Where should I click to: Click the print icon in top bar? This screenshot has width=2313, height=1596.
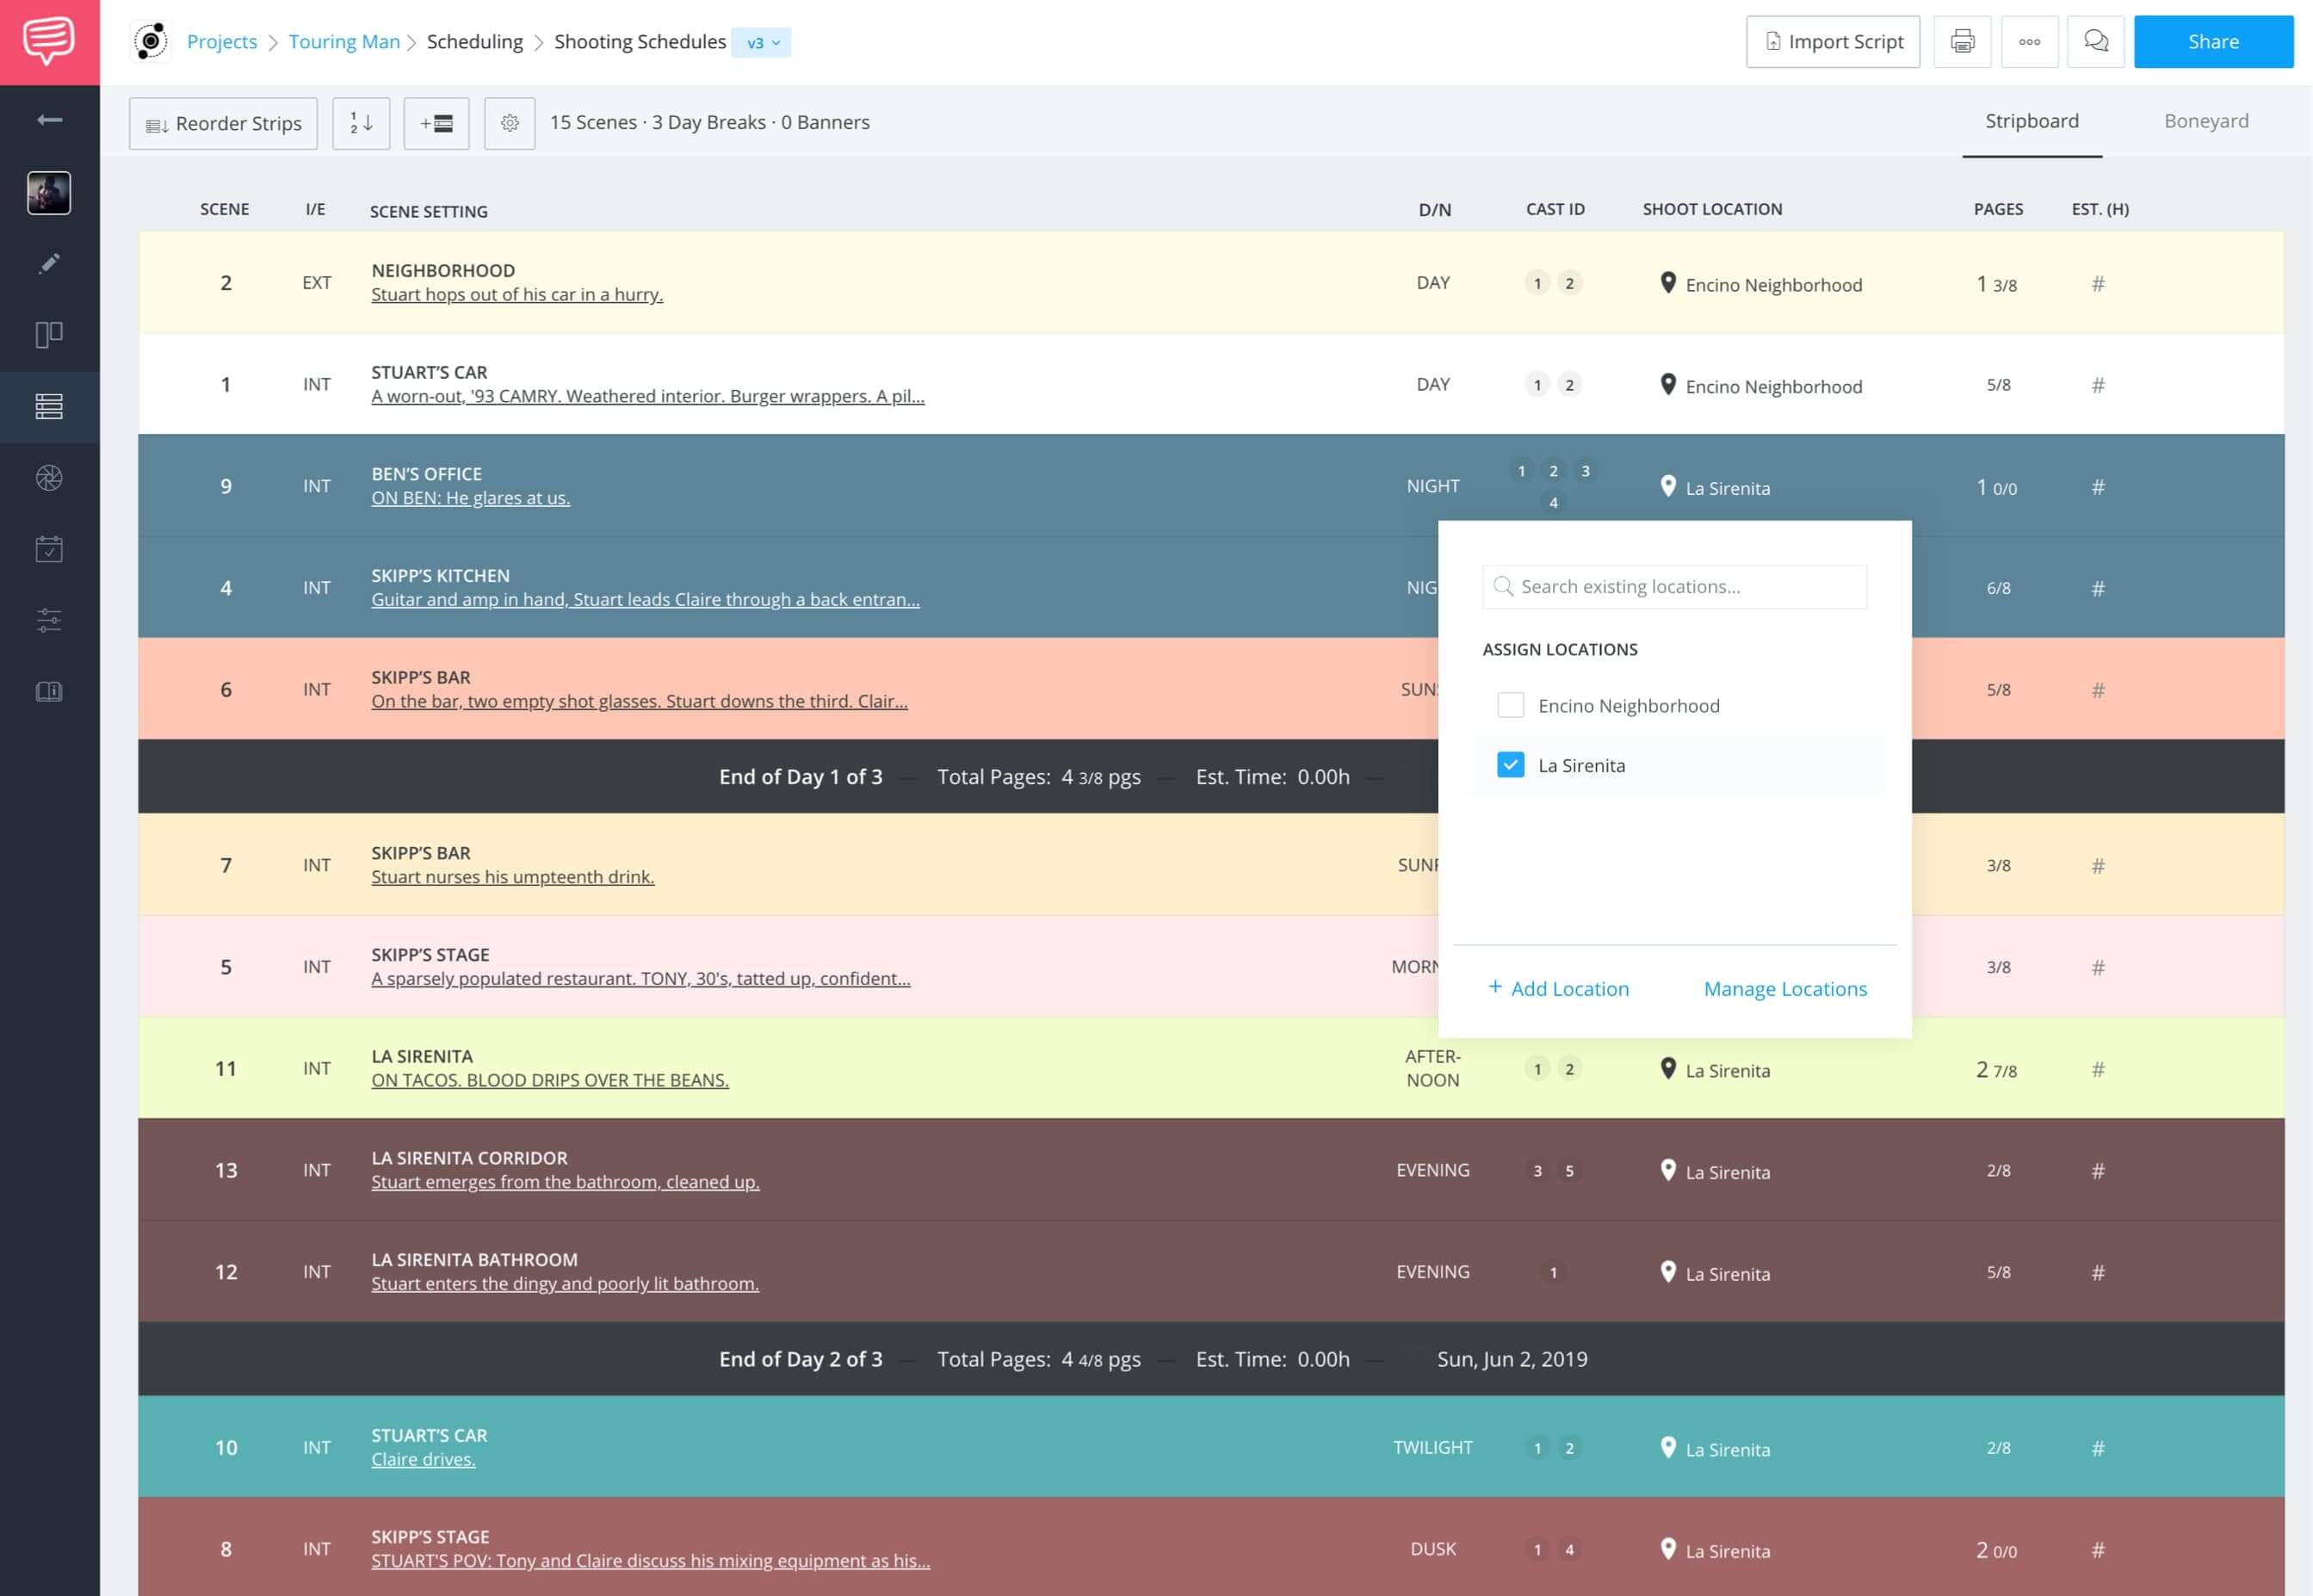[x=1962, y=40]
